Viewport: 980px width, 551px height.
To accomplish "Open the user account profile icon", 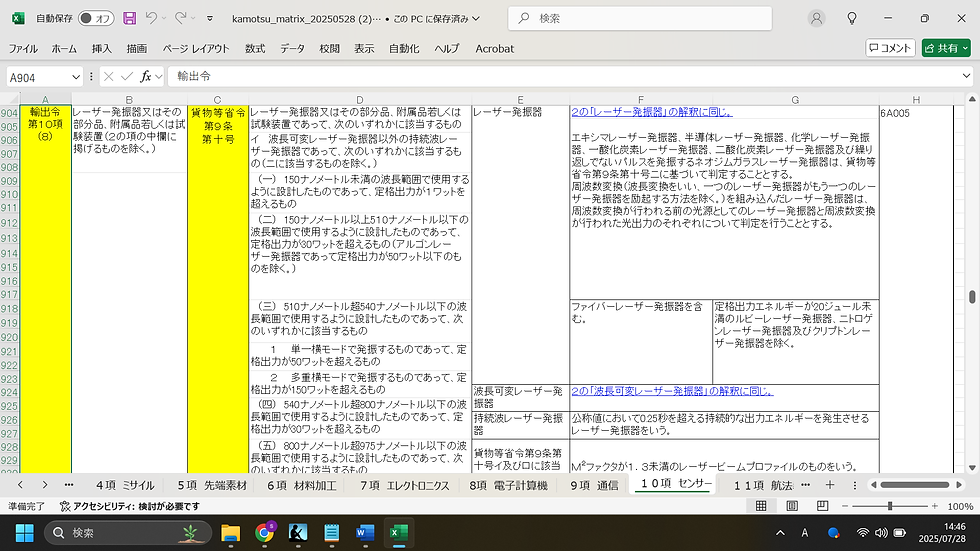I will (816, 19).
